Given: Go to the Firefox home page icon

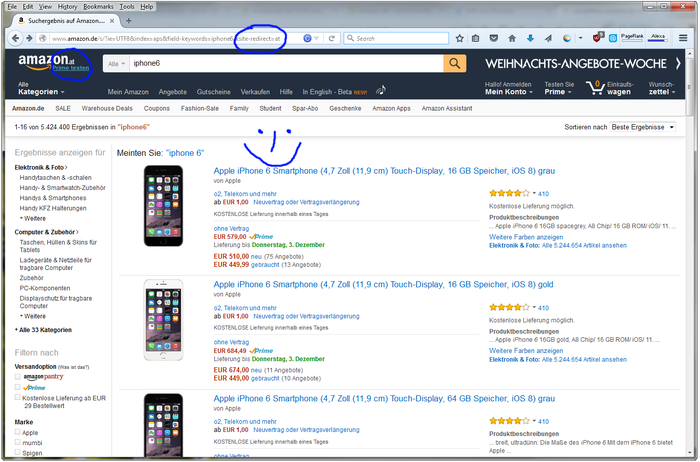Looking at the screenshot, I should 512,38.
